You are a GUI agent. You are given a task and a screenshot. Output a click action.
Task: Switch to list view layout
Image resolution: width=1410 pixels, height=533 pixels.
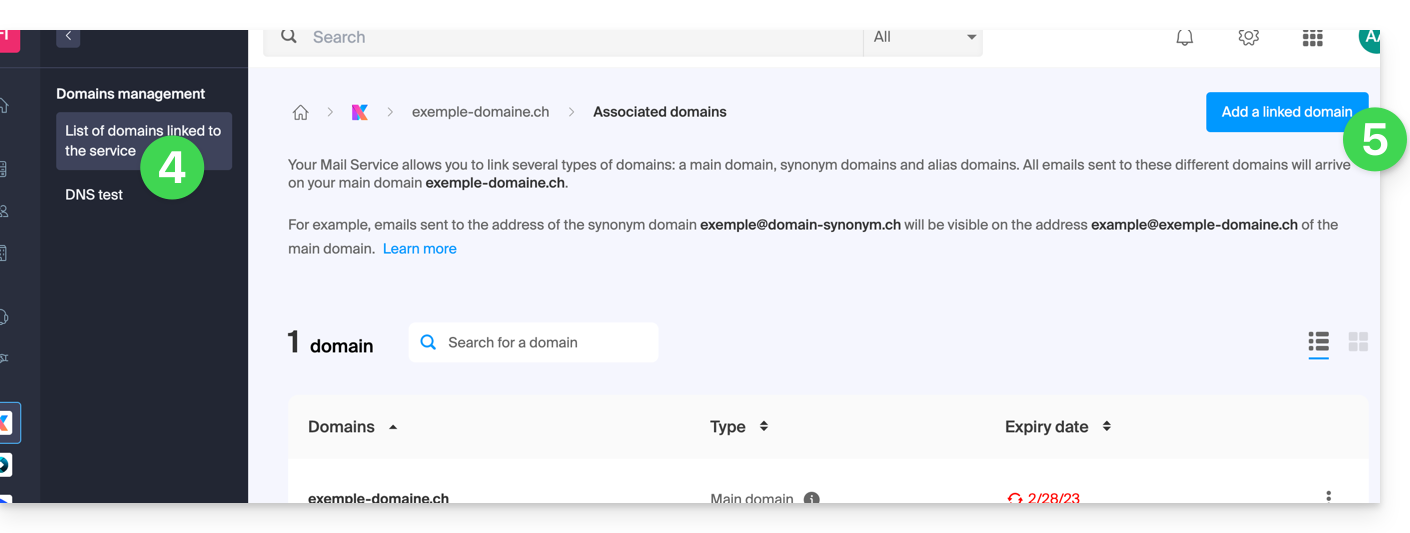(x=1318, y=342)
